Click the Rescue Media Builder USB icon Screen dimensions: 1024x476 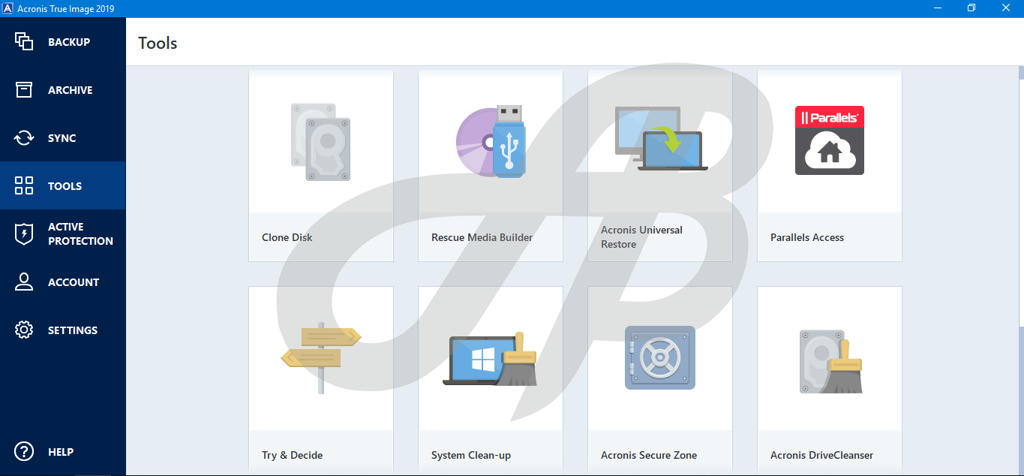coord(490,140)
